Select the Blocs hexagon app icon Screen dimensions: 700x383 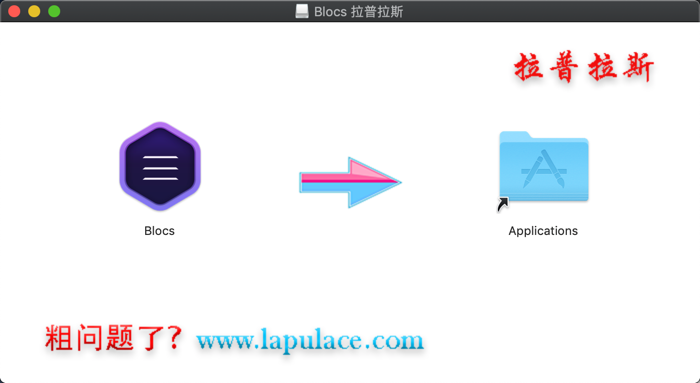pos(160,166)
